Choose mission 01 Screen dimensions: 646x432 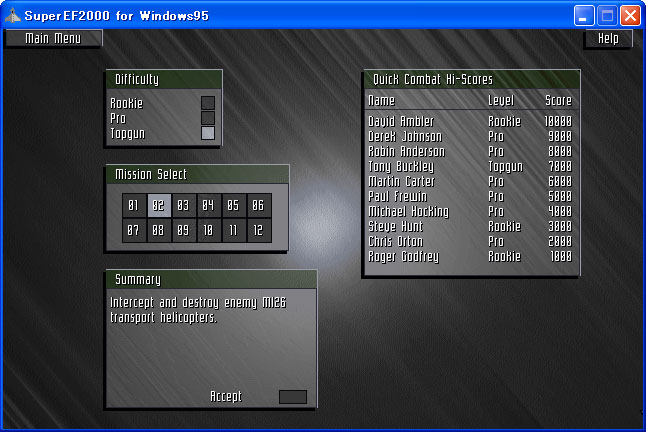(x=134, y=205)
